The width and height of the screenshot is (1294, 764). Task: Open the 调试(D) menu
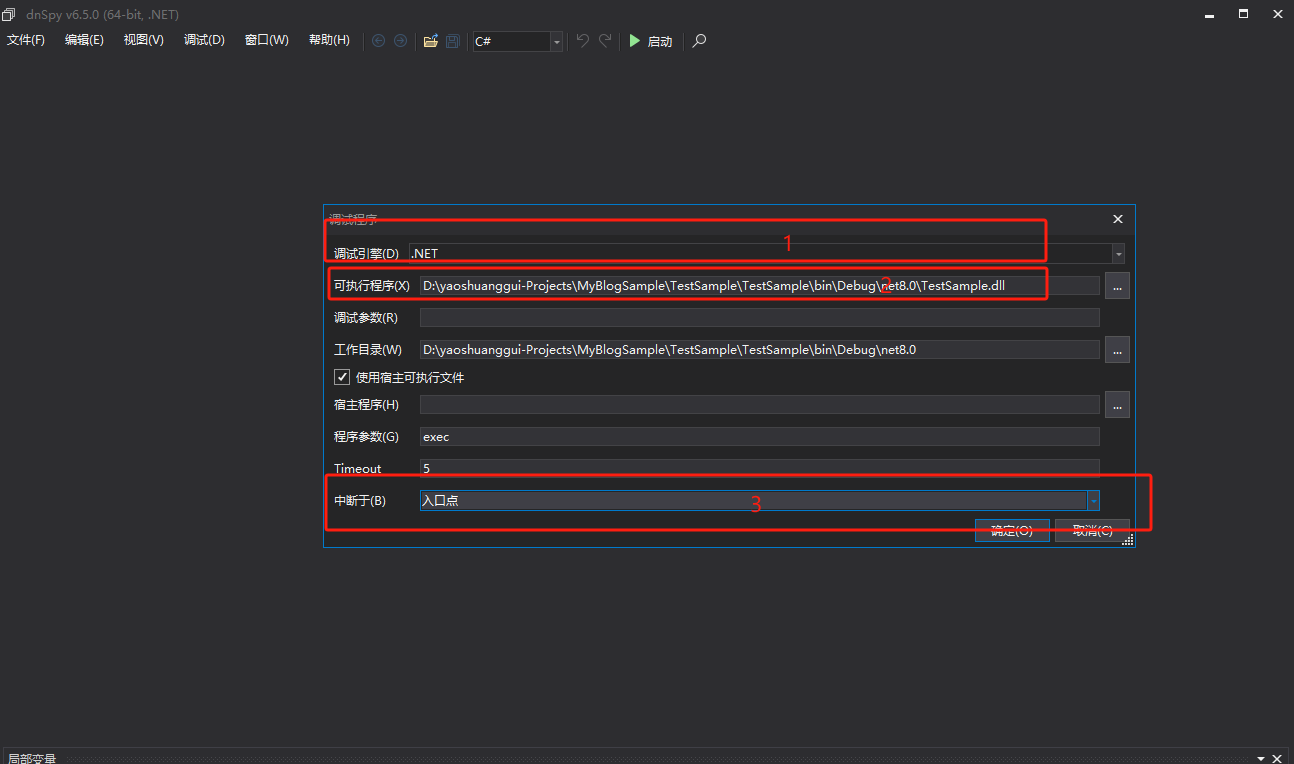(203, 40)
